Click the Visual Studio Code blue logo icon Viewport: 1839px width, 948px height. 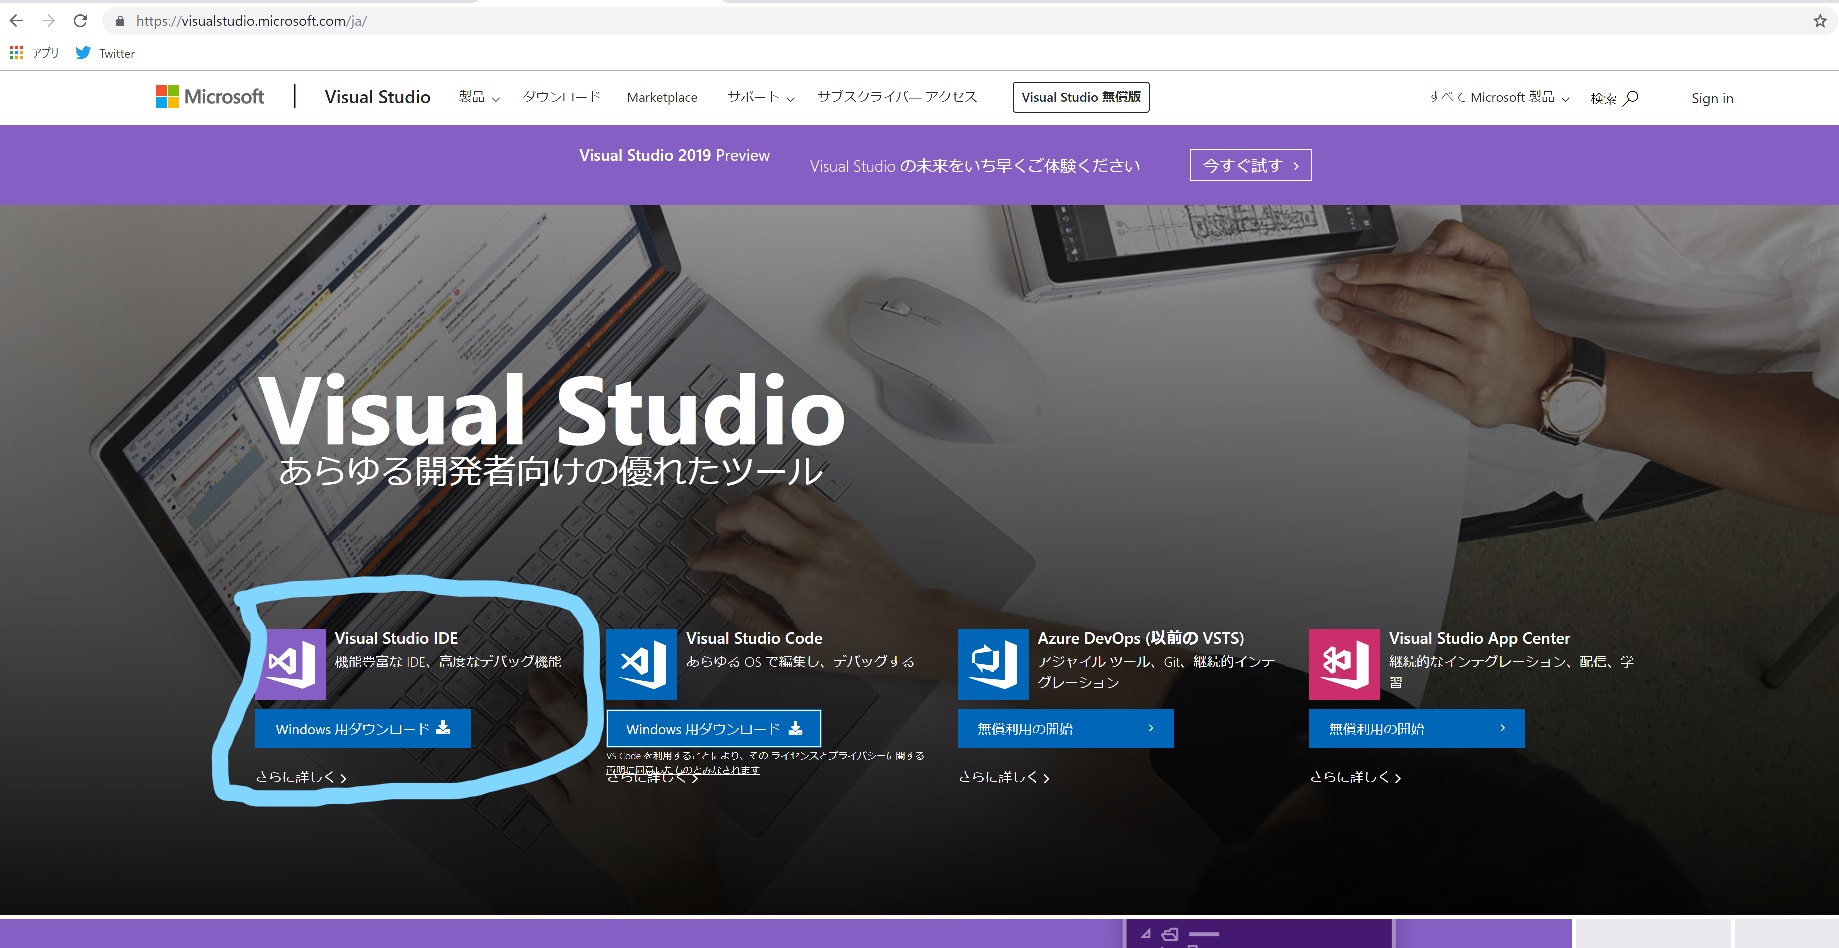pyautogui.click(x=642, y=664)
